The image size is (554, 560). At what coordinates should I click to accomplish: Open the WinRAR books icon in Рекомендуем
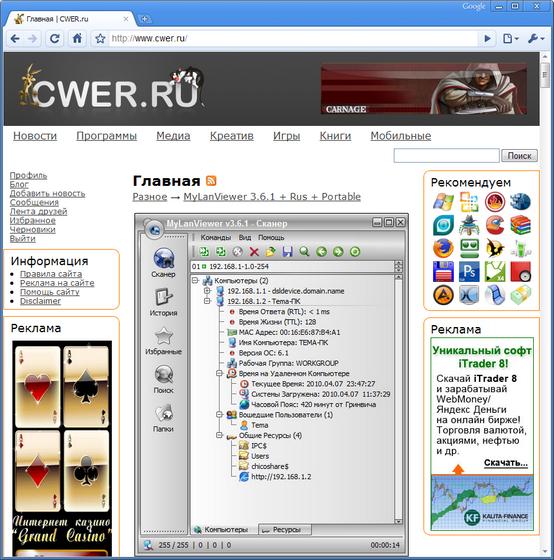tap(520, 225)
